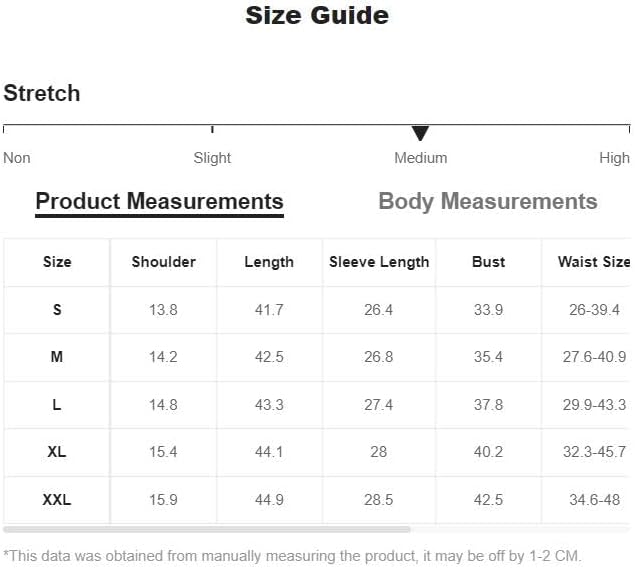
Task: Select the XL size row label
Action: tap(57, 452)
